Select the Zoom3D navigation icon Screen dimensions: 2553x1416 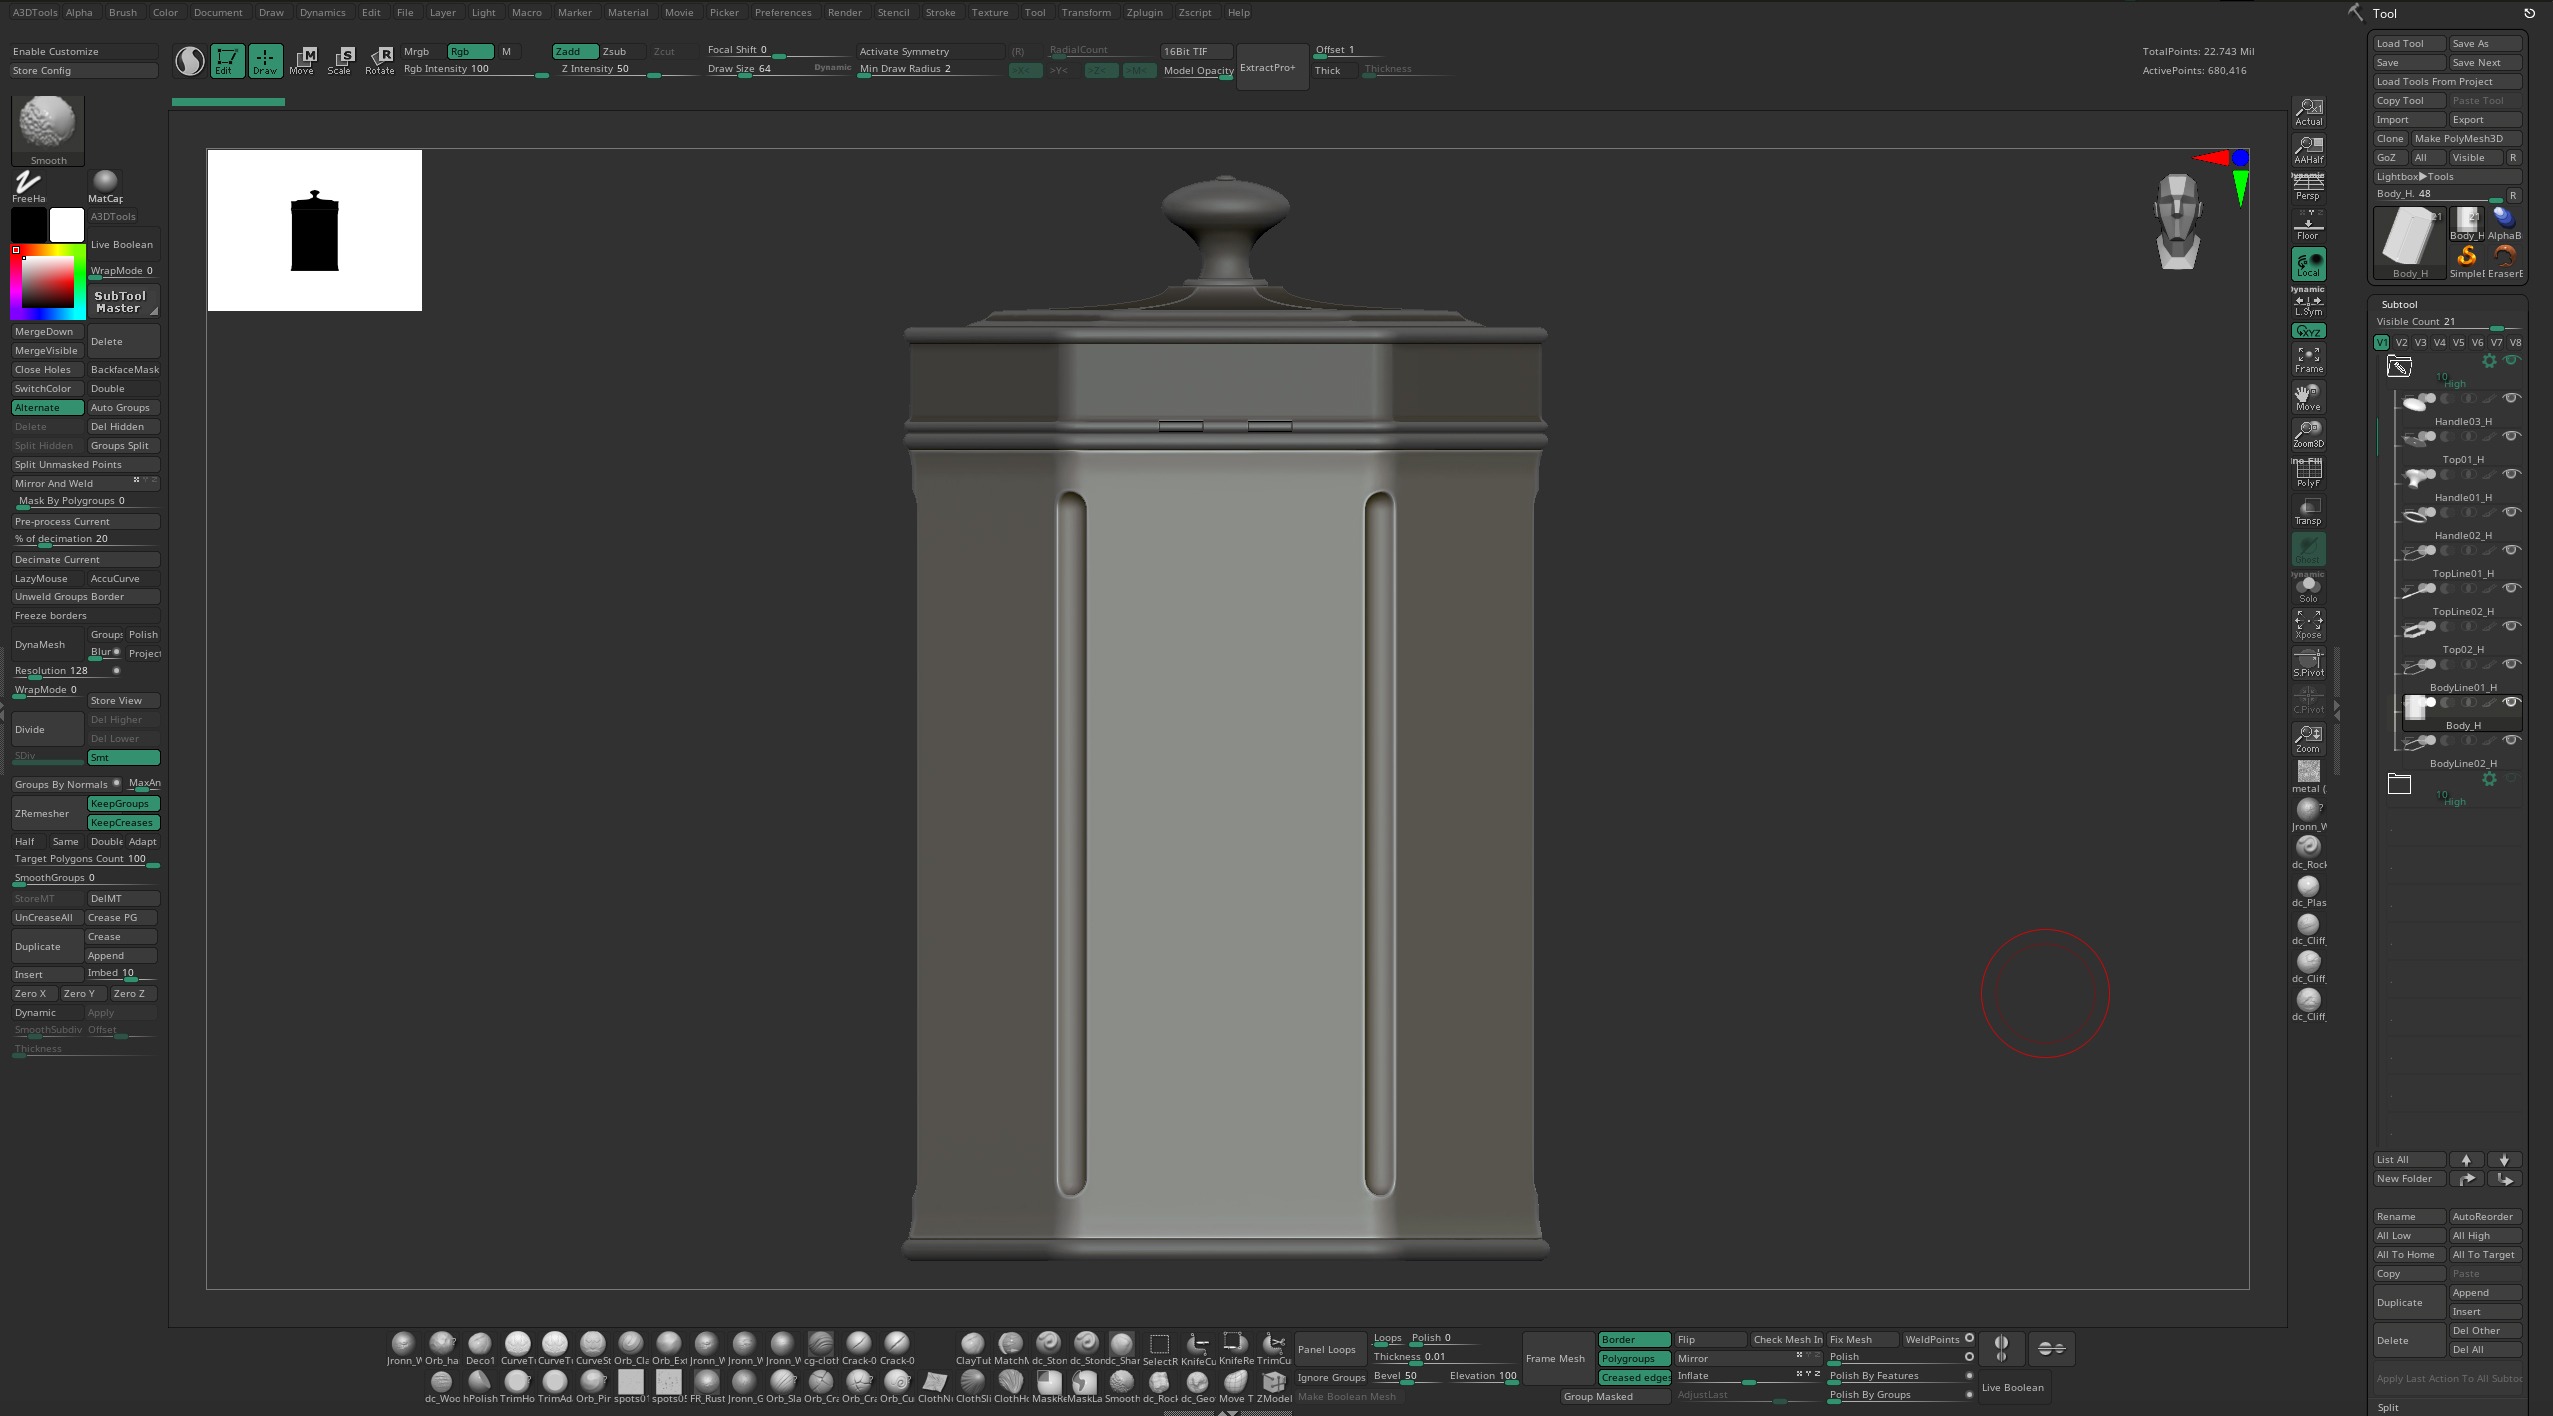click(x=2308, y=434)
